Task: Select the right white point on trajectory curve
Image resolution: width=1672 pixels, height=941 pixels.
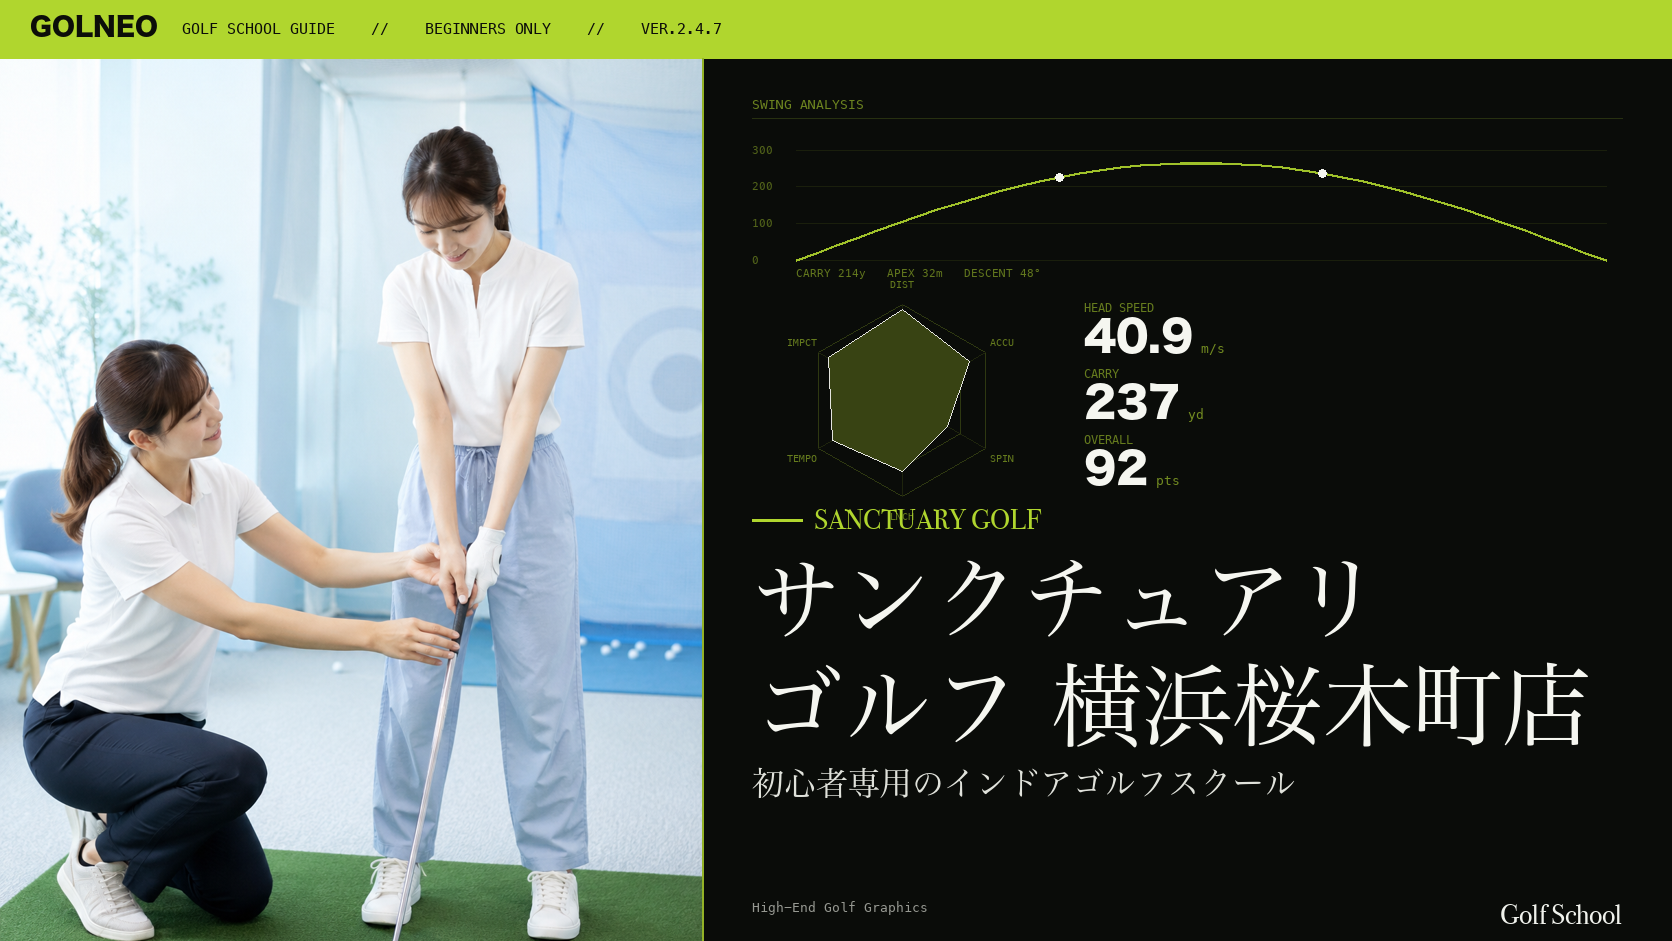Action: pyautogui.click(x=1323, y=174)
